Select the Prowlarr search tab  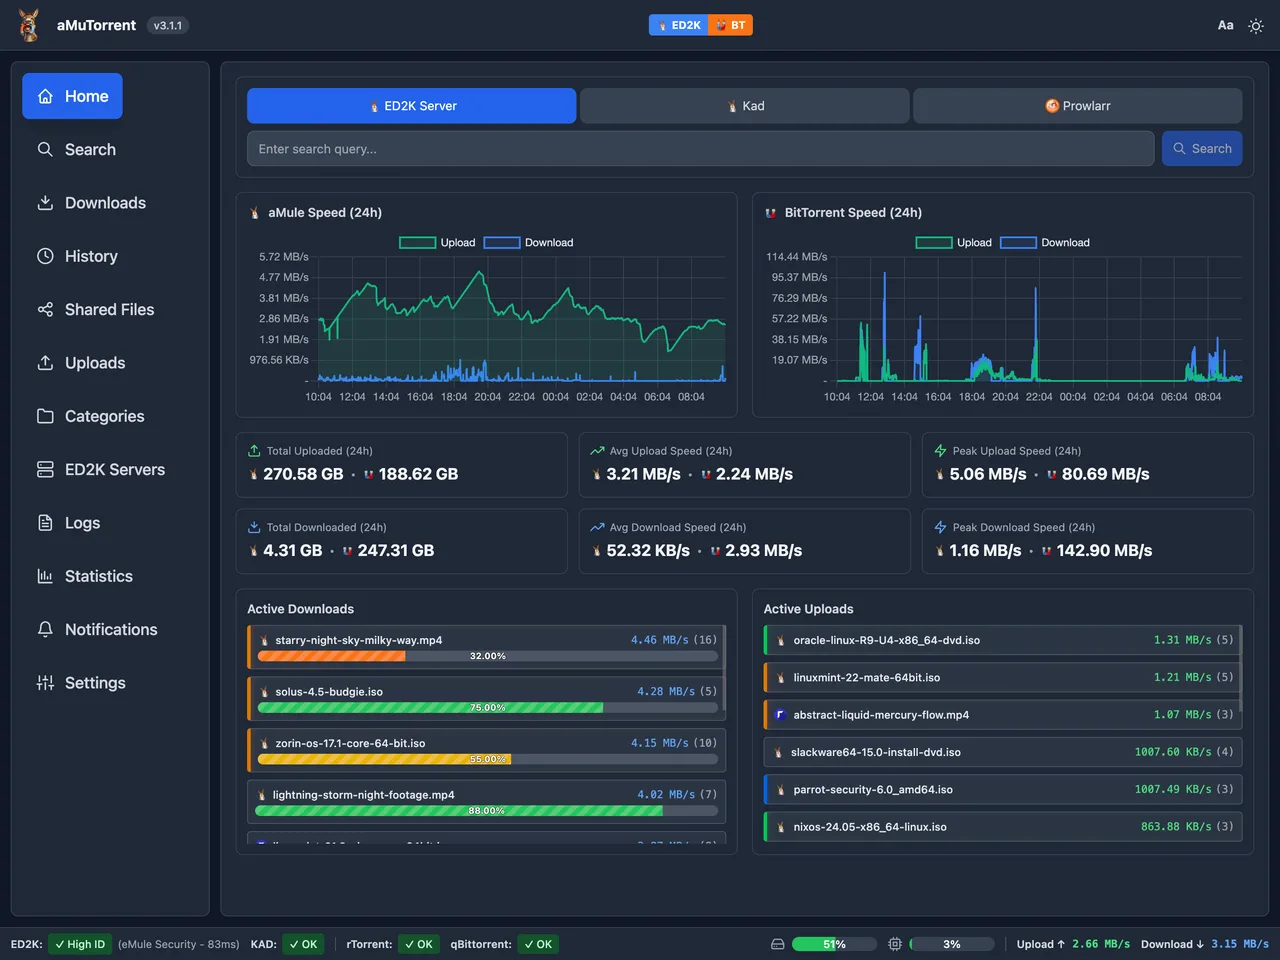click(1078, 106)
